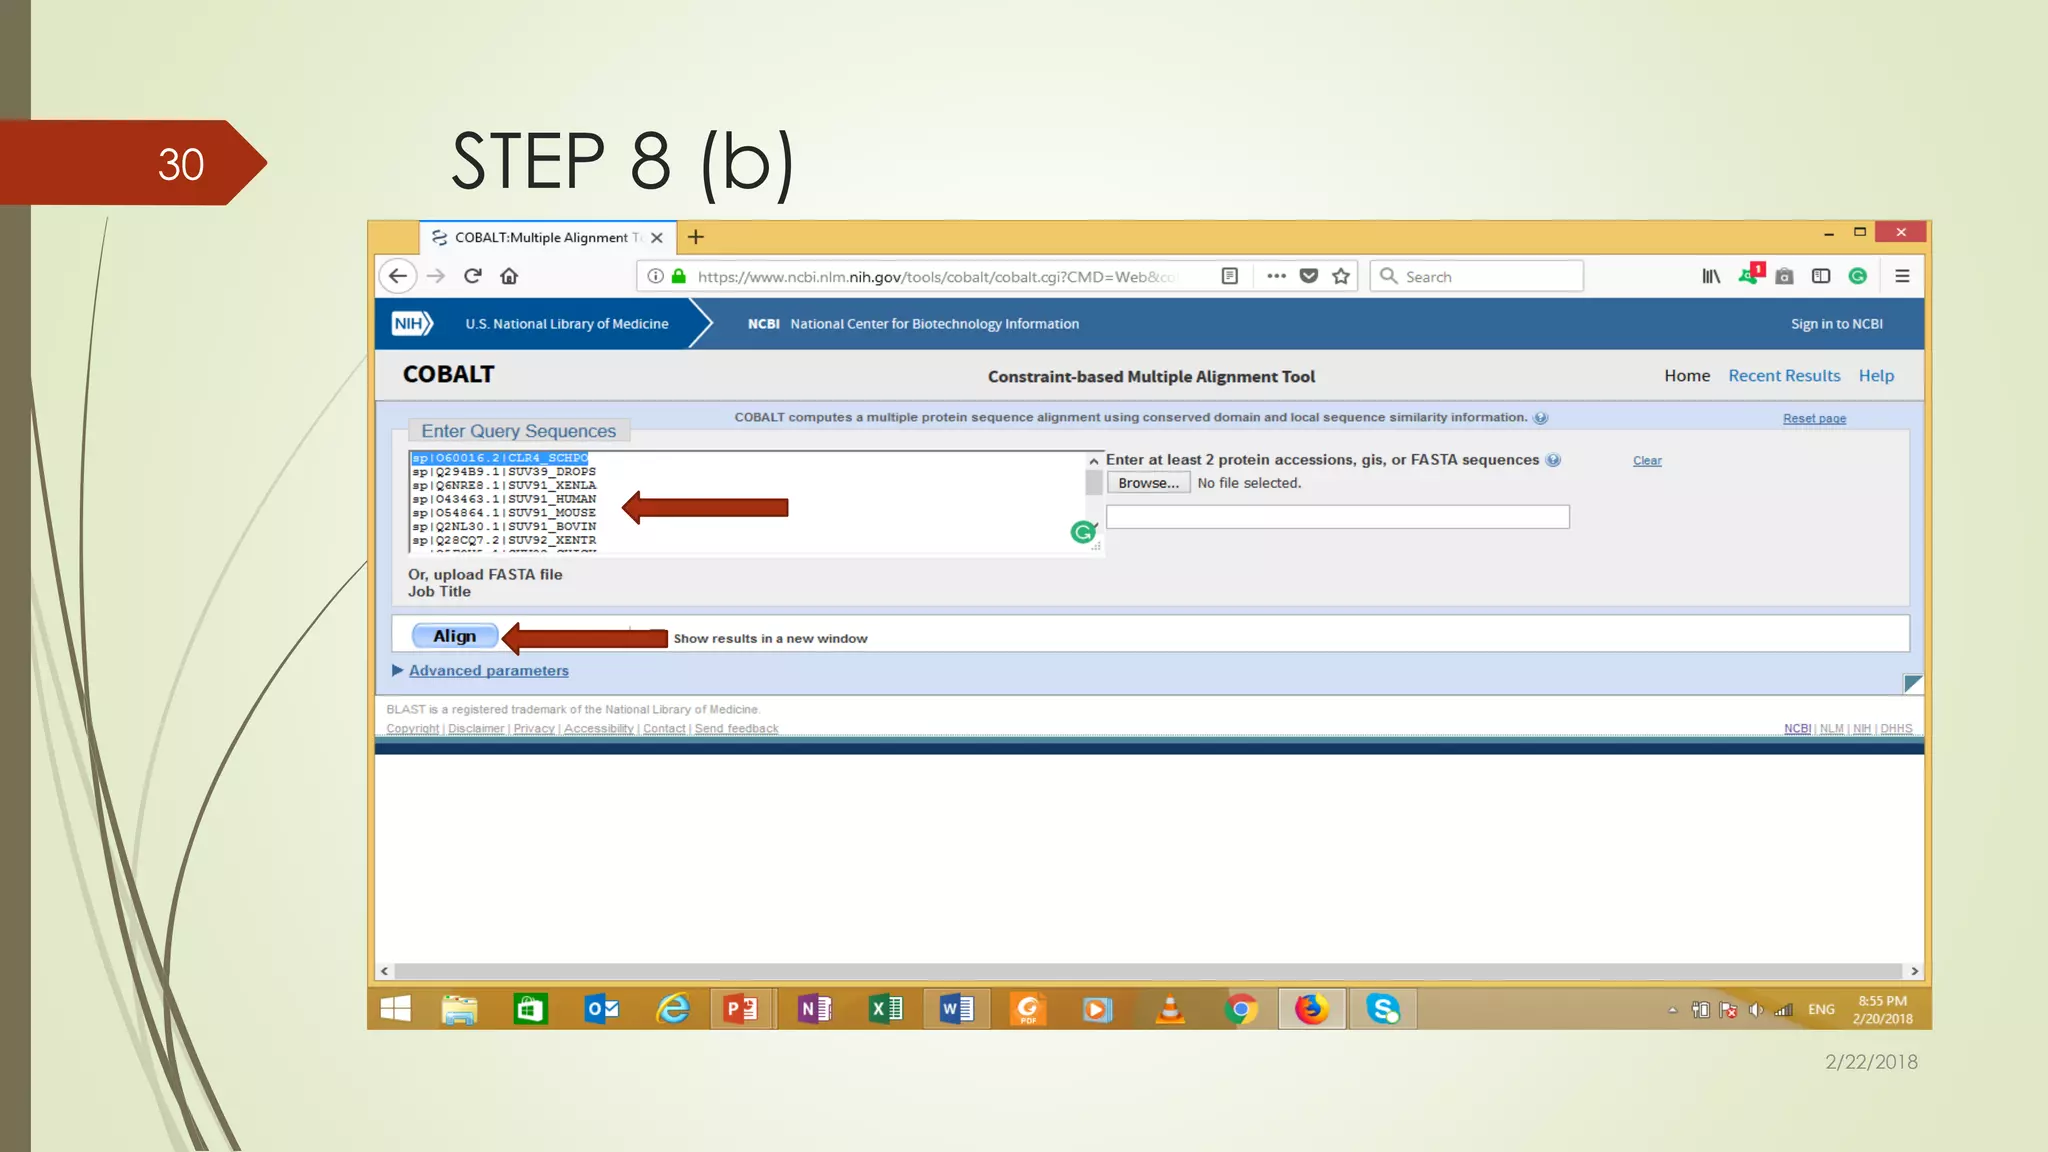Screen dimensions: 2048x1152
Task: Open the Disclaimer footer link
Action: click(x=476, y=729)
